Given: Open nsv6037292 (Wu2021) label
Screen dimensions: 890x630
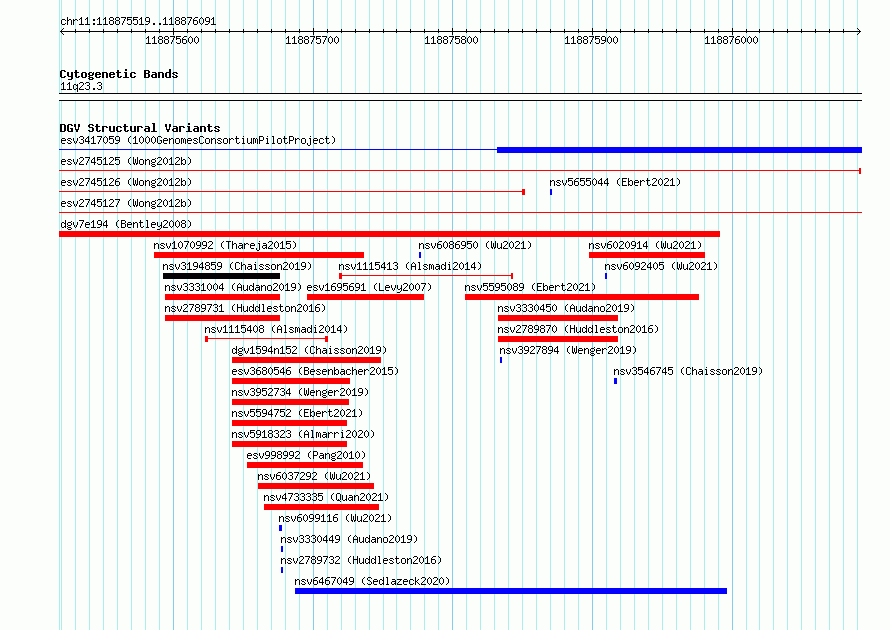Looking at the screenshot, I should (x=314, y=476).
